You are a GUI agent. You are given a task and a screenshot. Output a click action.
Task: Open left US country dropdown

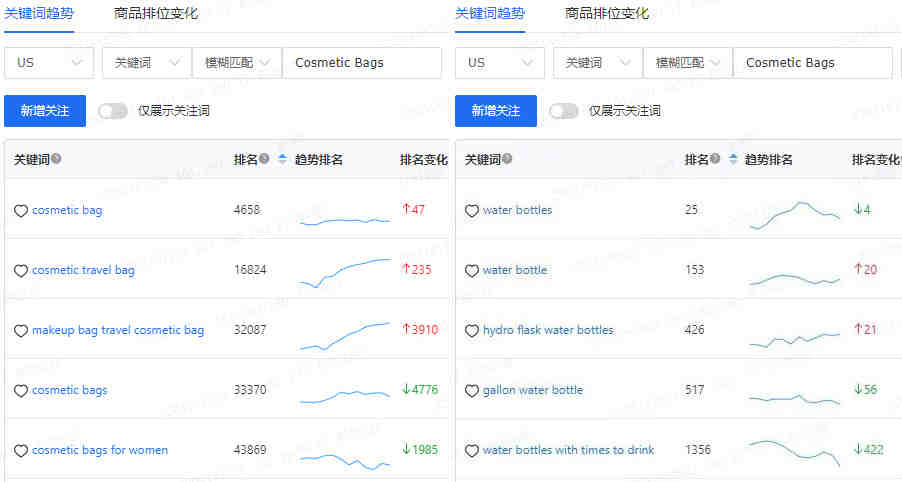(49, 63)
